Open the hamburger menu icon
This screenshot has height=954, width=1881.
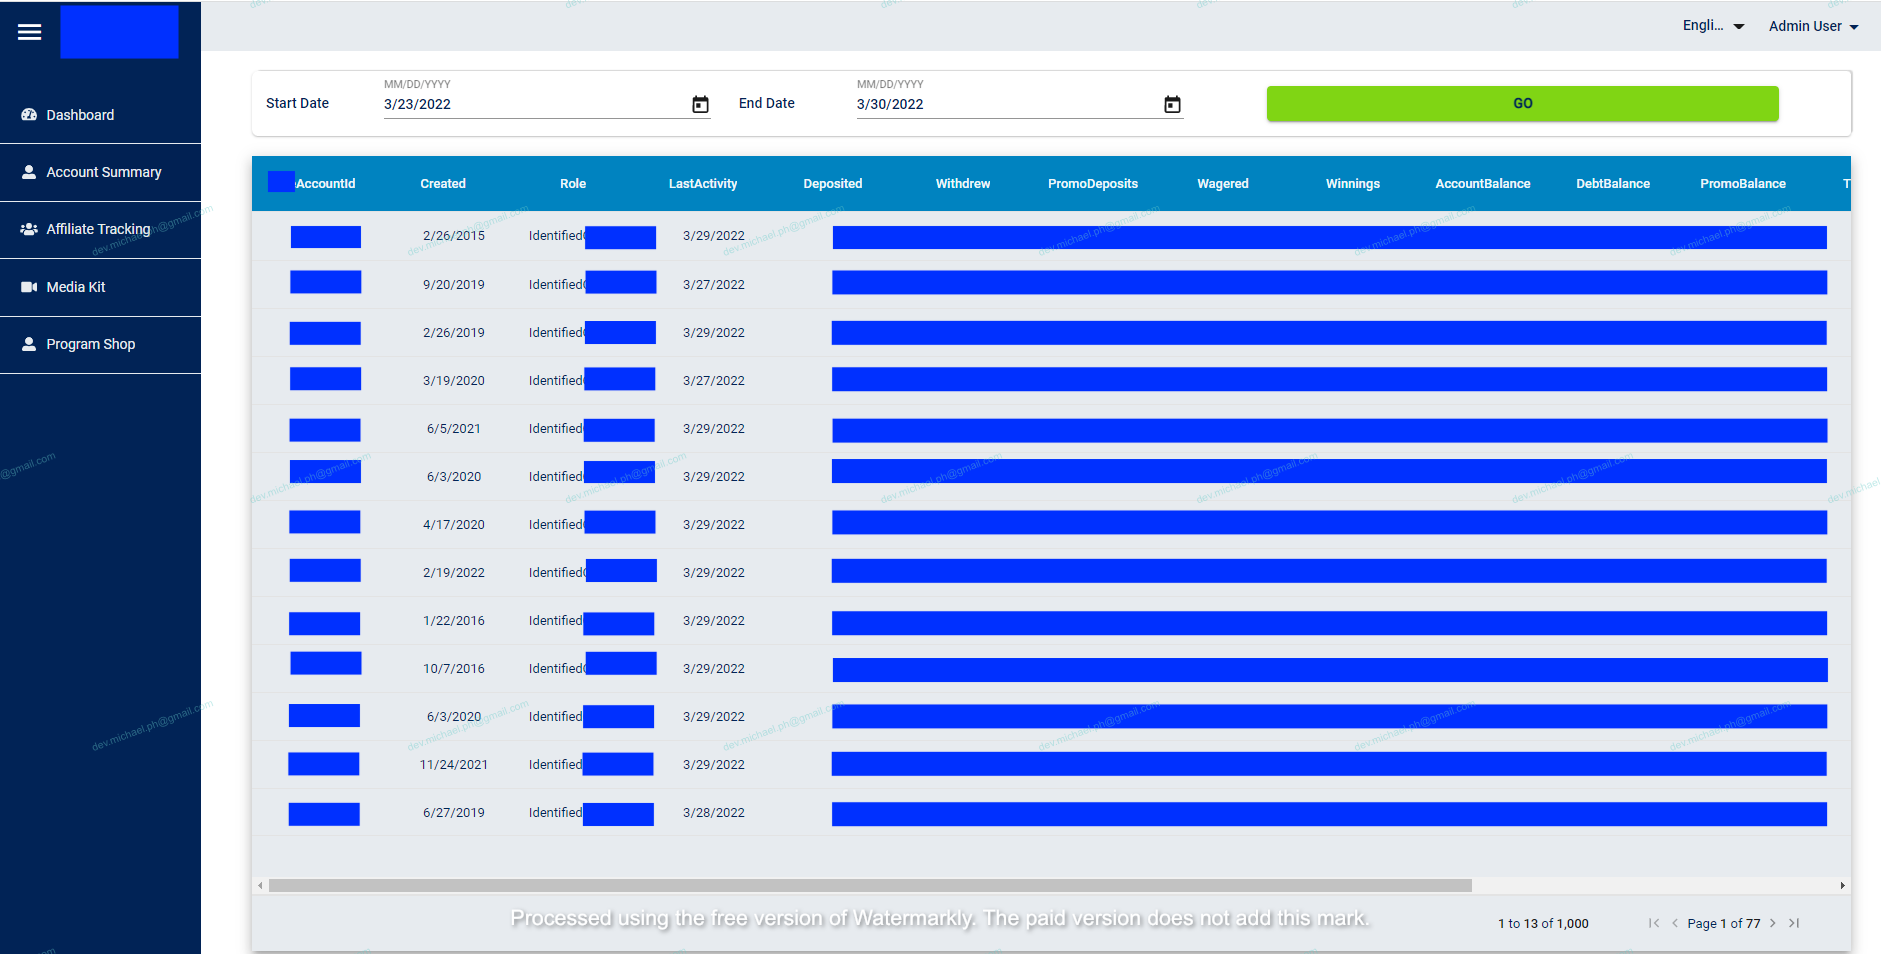(30, 32)
